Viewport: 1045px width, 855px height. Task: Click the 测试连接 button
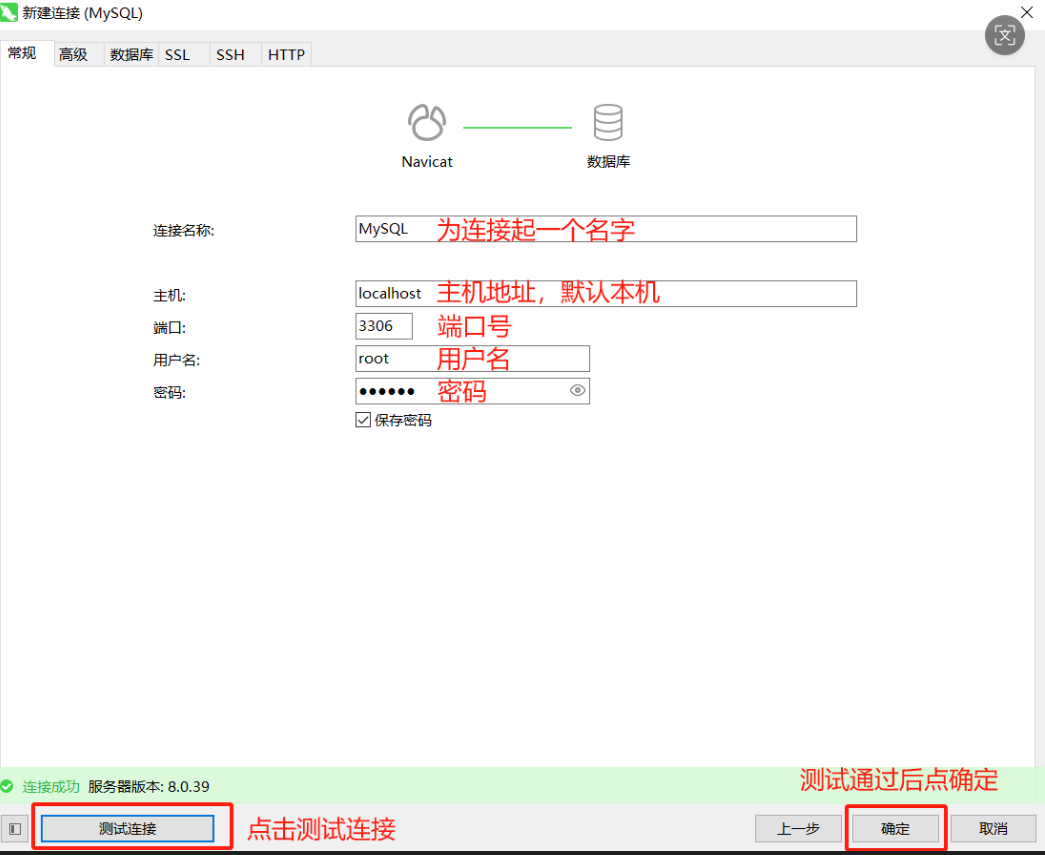127,828
